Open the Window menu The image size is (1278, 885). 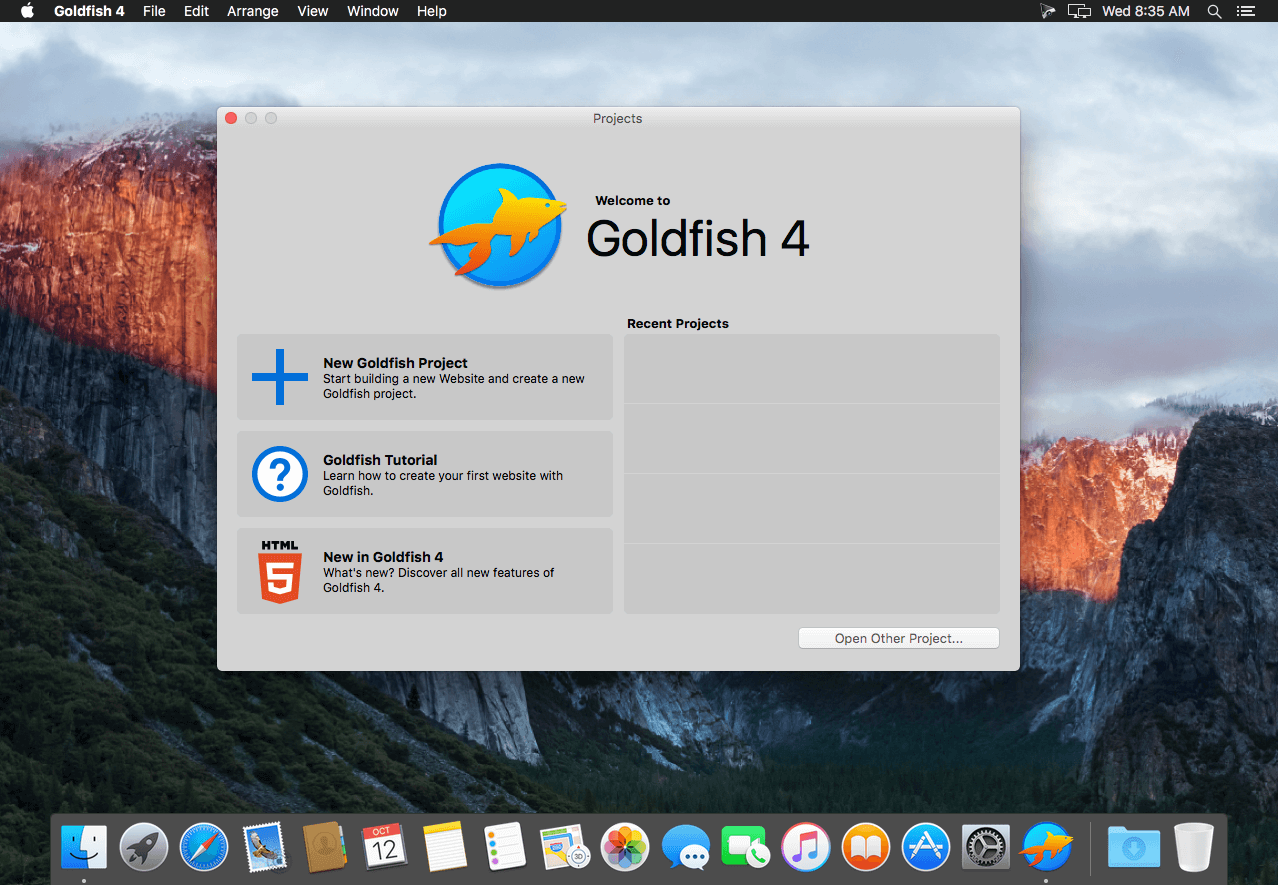[x=373, y=11]
